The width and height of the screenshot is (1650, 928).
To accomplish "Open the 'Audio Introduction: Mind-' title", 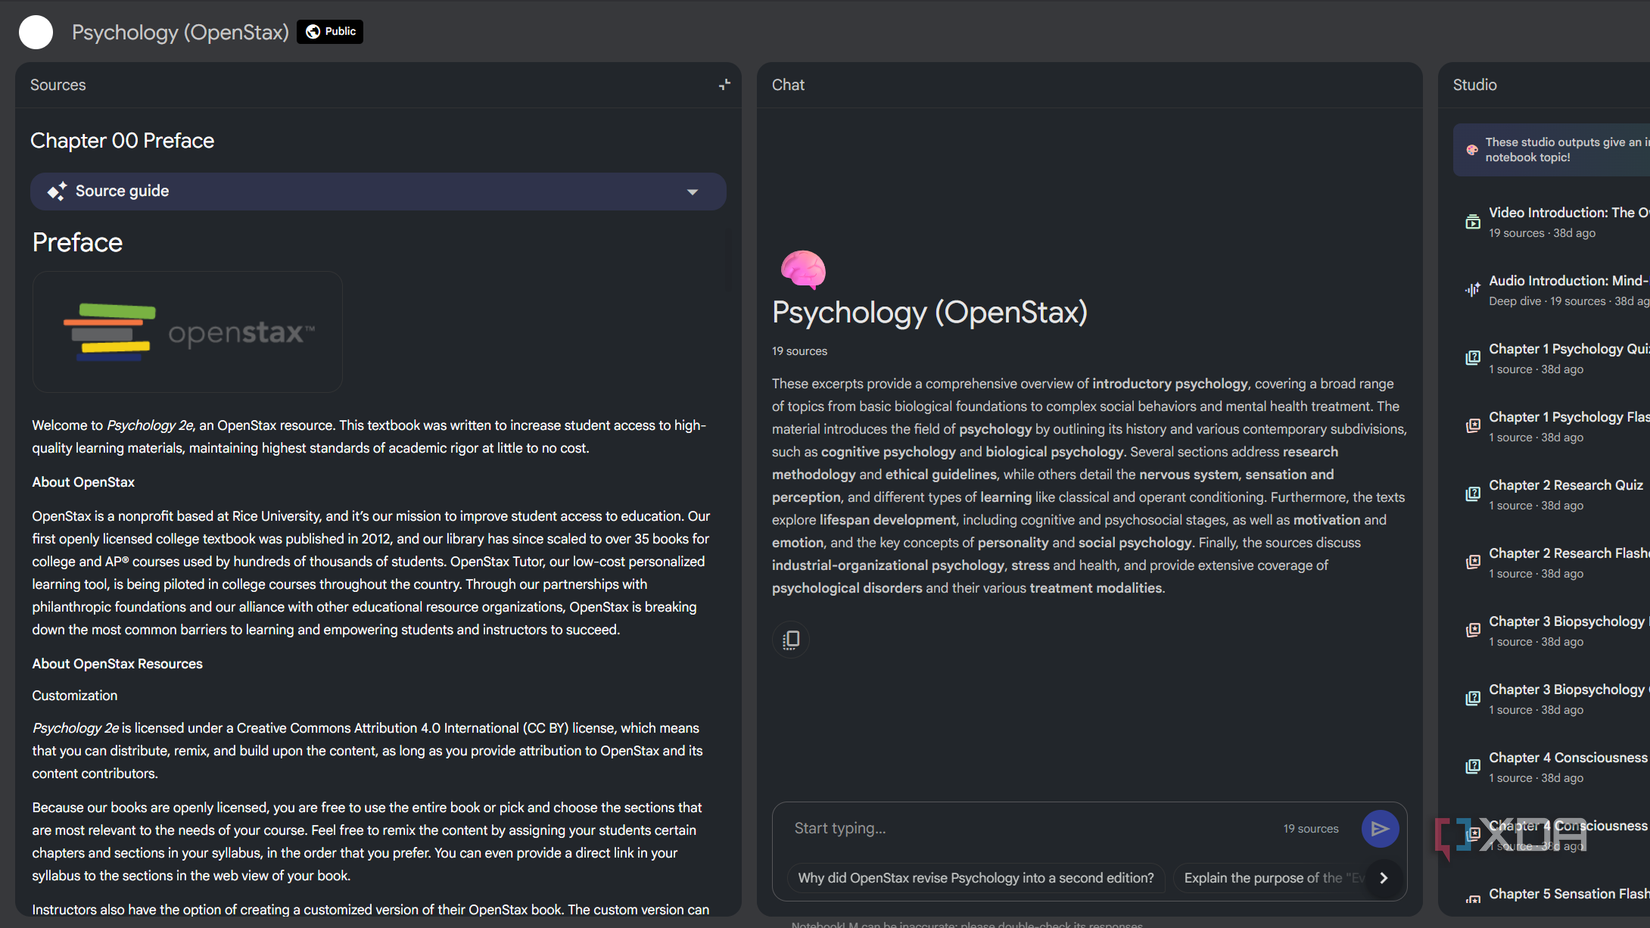I will click(x=1568, y=281).
